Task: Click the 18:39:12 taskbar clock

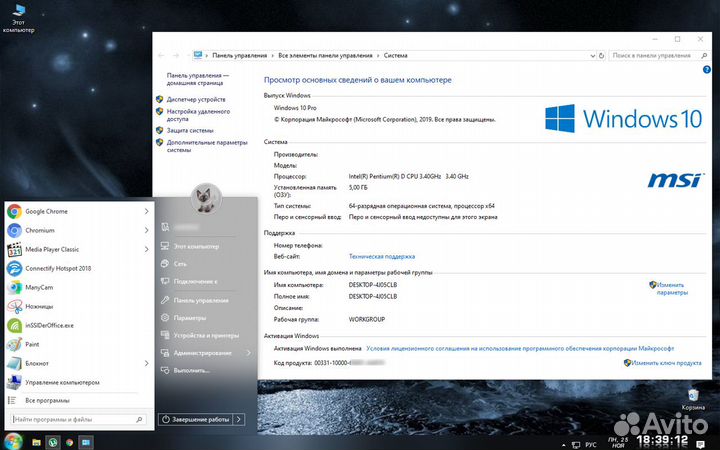Action: click(662, 441)
